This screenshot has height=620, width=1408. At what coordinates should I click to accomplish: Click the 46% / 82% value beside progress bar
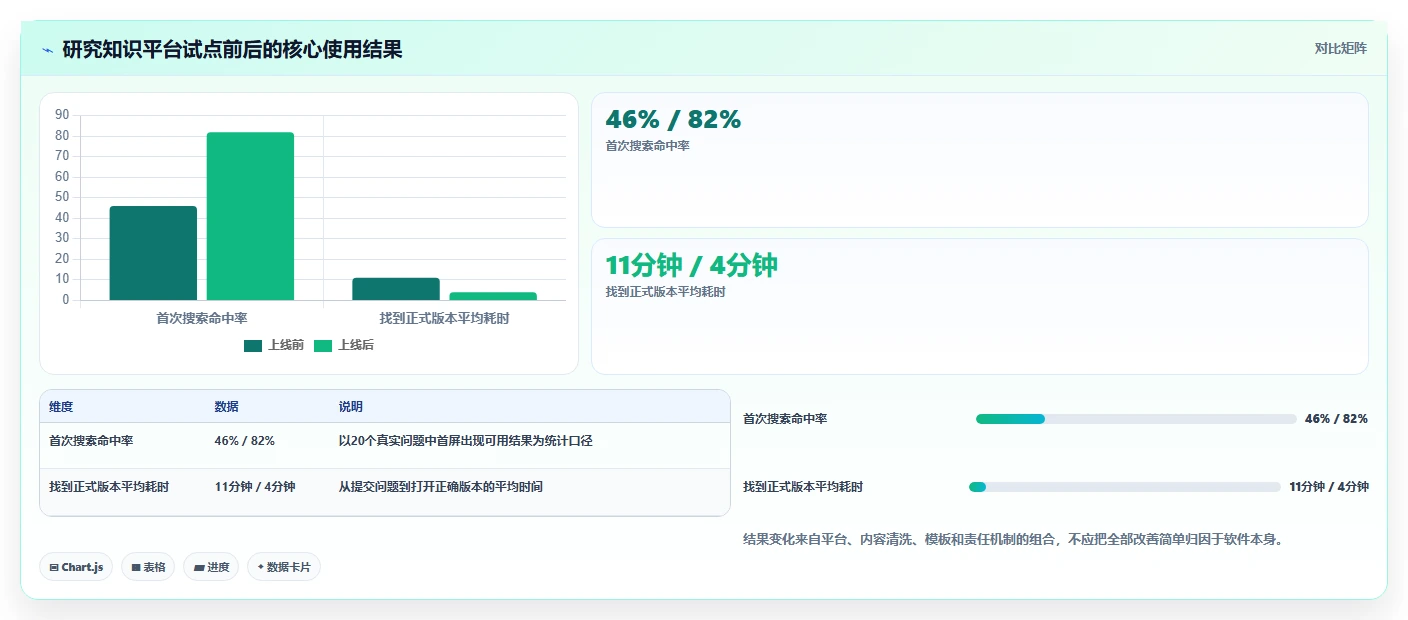(1336, 419)
